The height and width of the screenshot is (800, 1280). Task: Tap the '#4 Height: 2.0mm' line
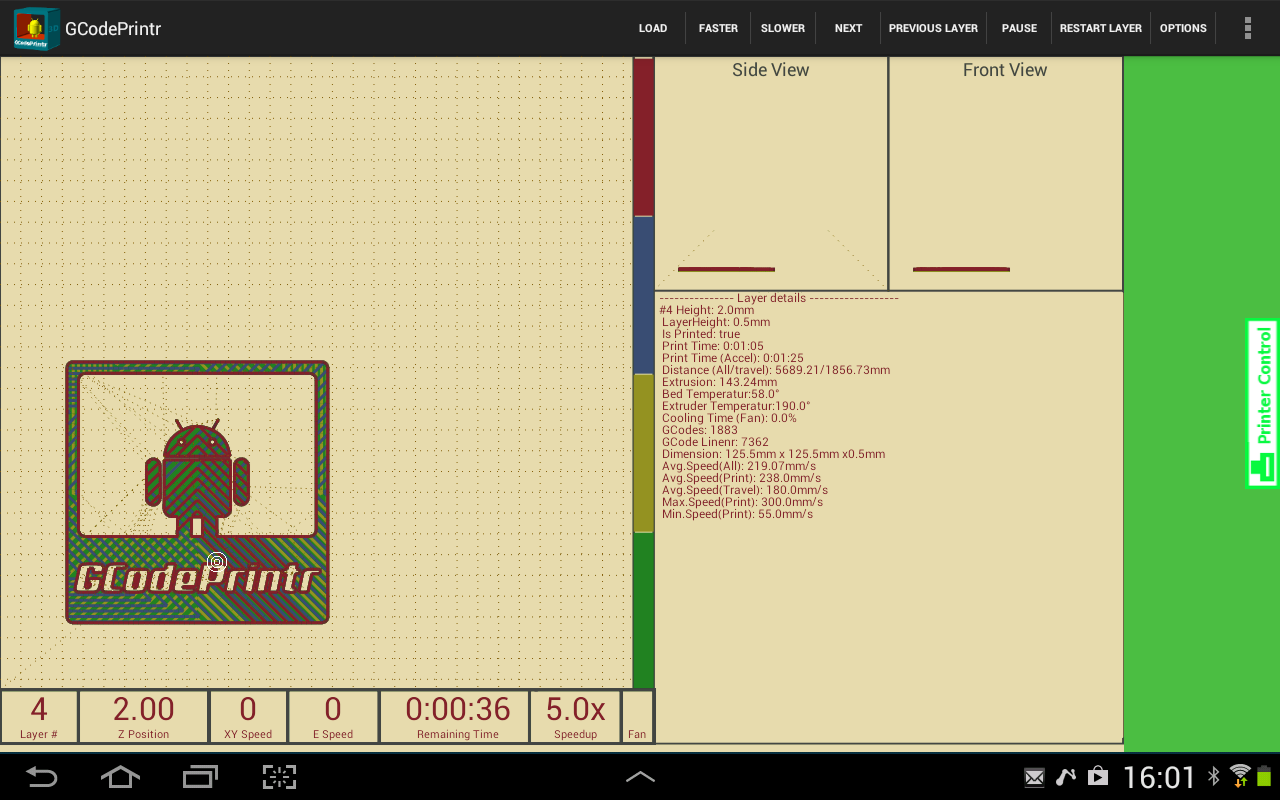tap(707, 310)
